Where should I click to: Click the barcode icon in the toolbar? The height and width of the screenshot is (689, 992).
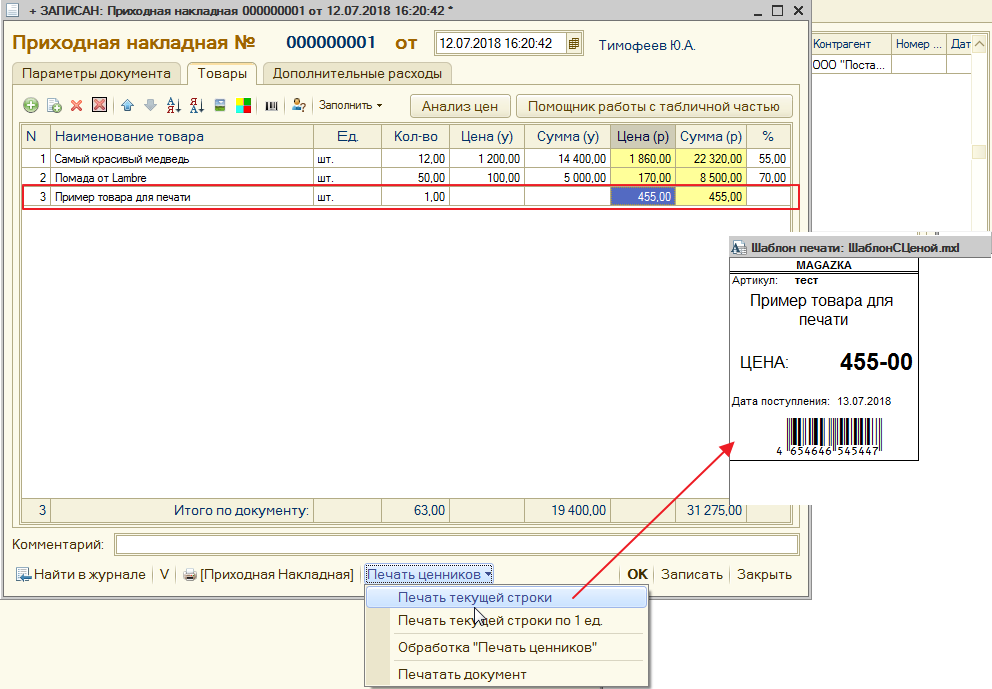[271, 106]
